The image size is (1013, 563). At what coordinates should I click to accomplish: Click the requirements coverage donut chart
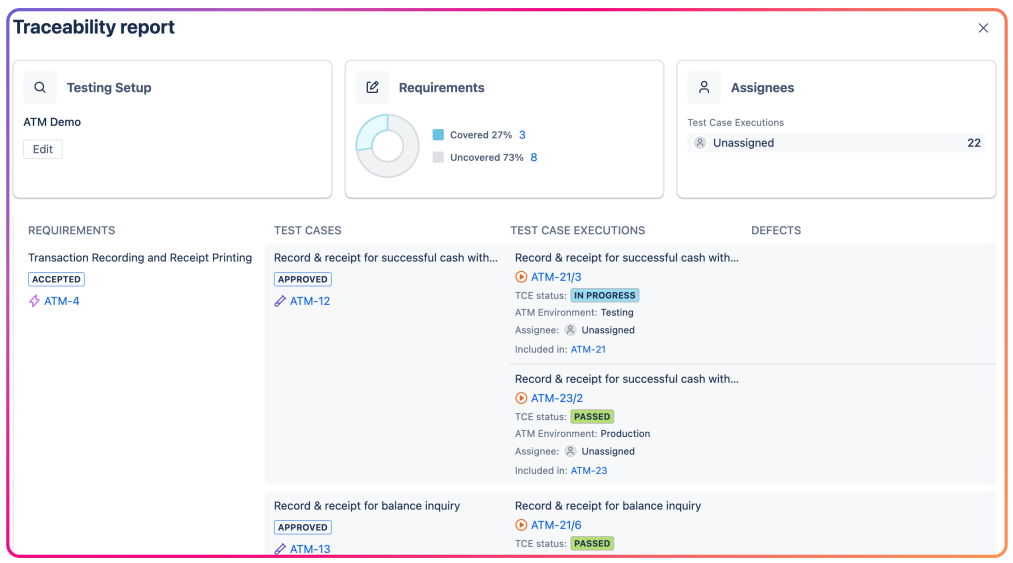388,146
